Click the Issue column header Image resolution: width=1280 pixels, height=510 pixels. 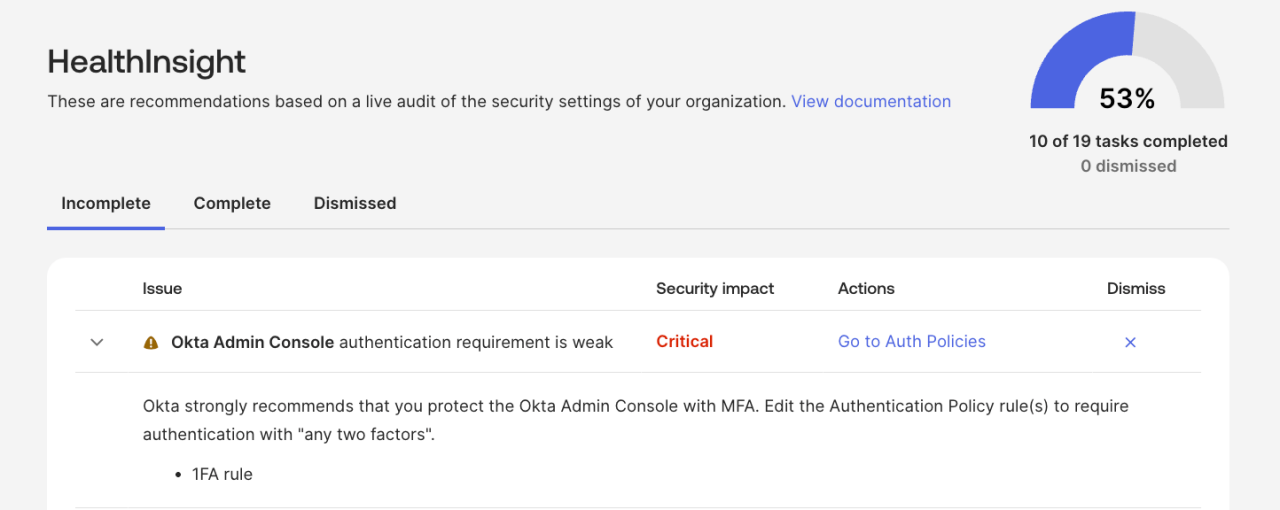pyautogui.click(x=162, y=288)
